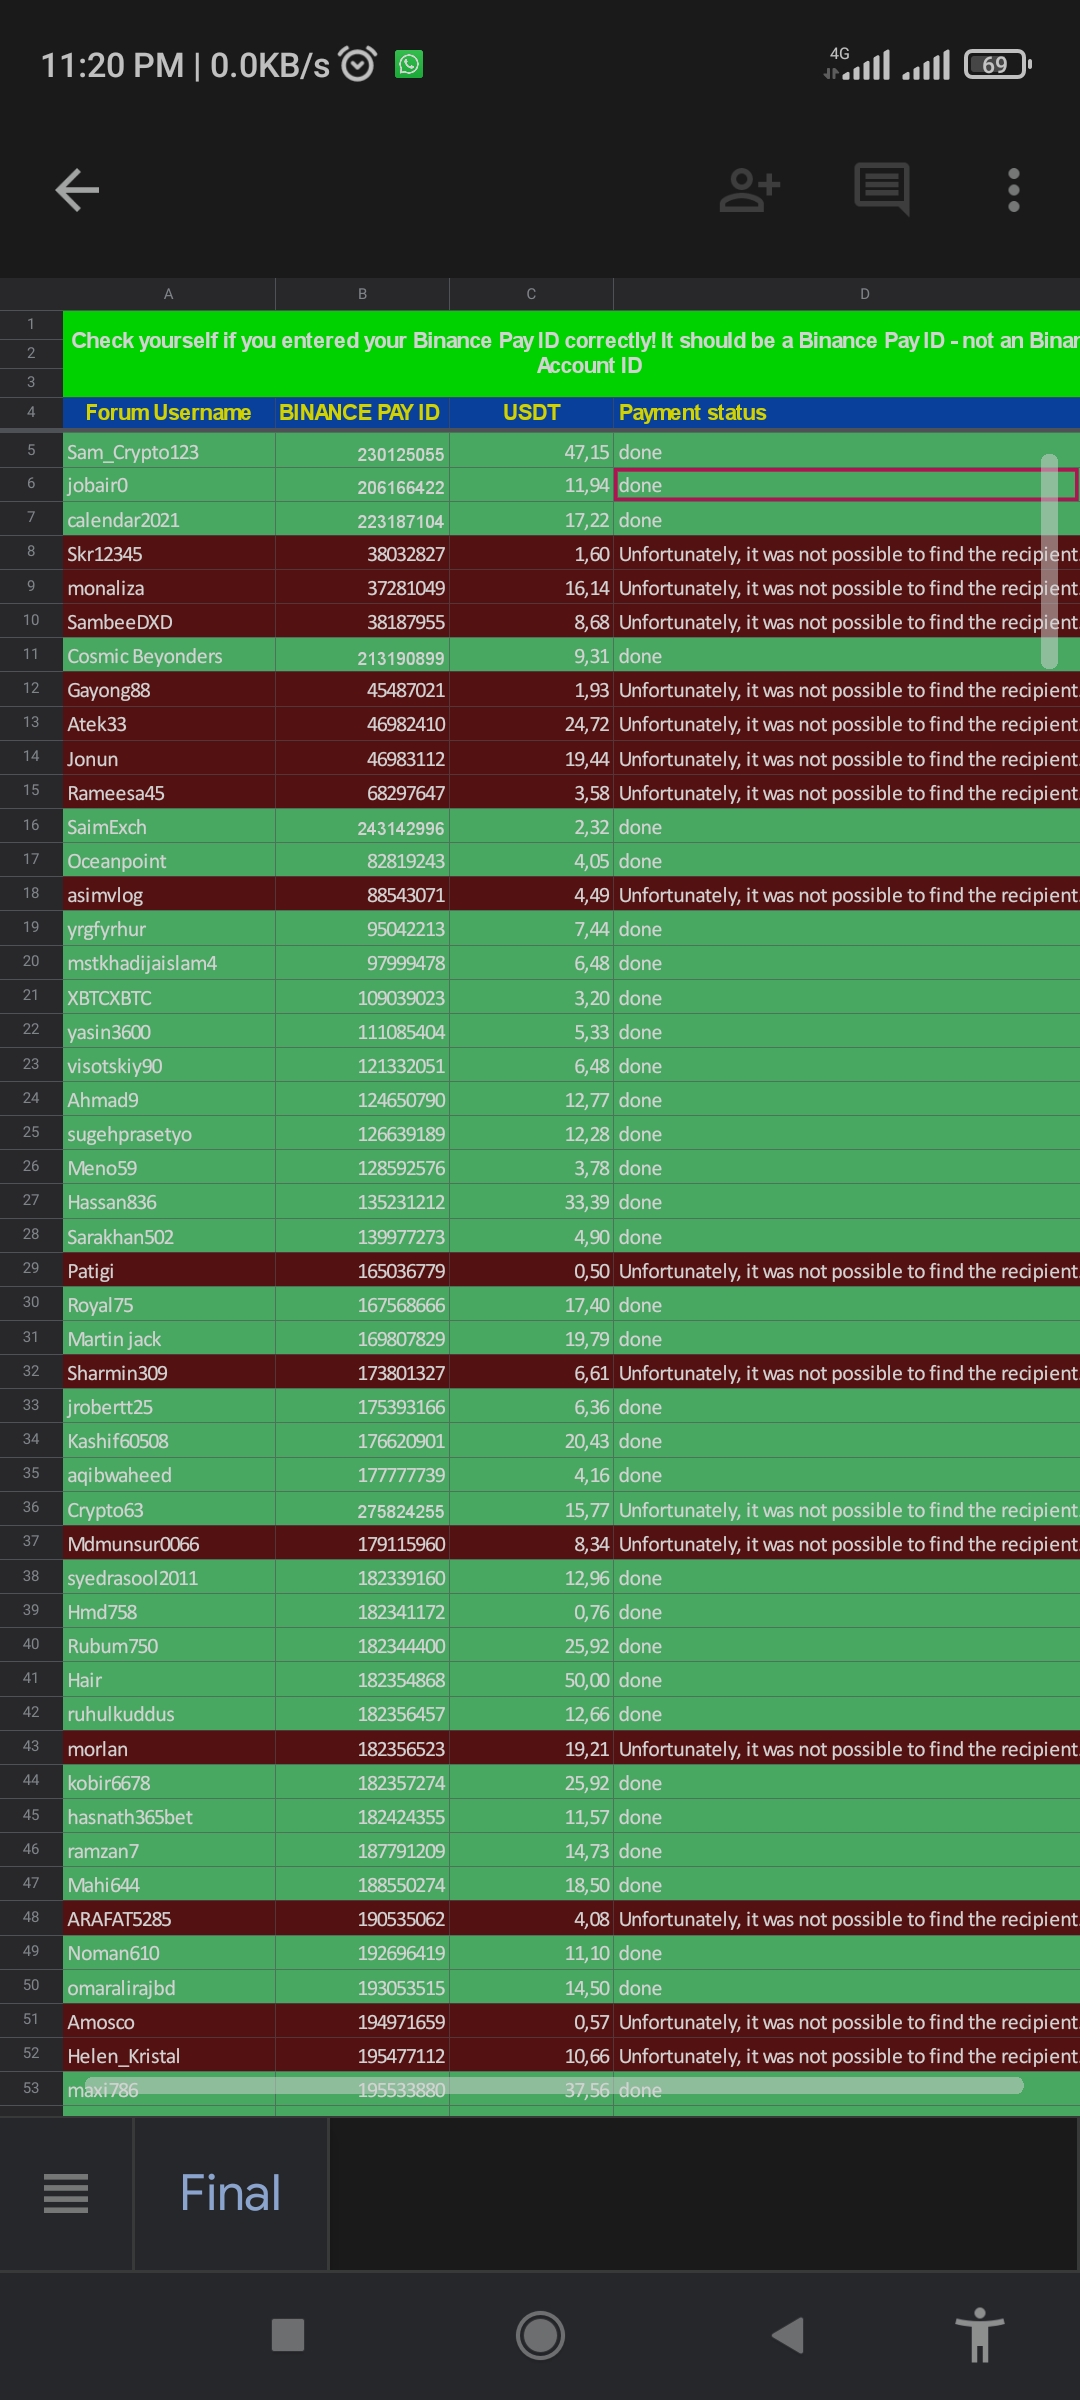Select the Mdmunsur0066 username cell
Viewport: 1080px width, 2400px height.
click(x=169, y=1544)
